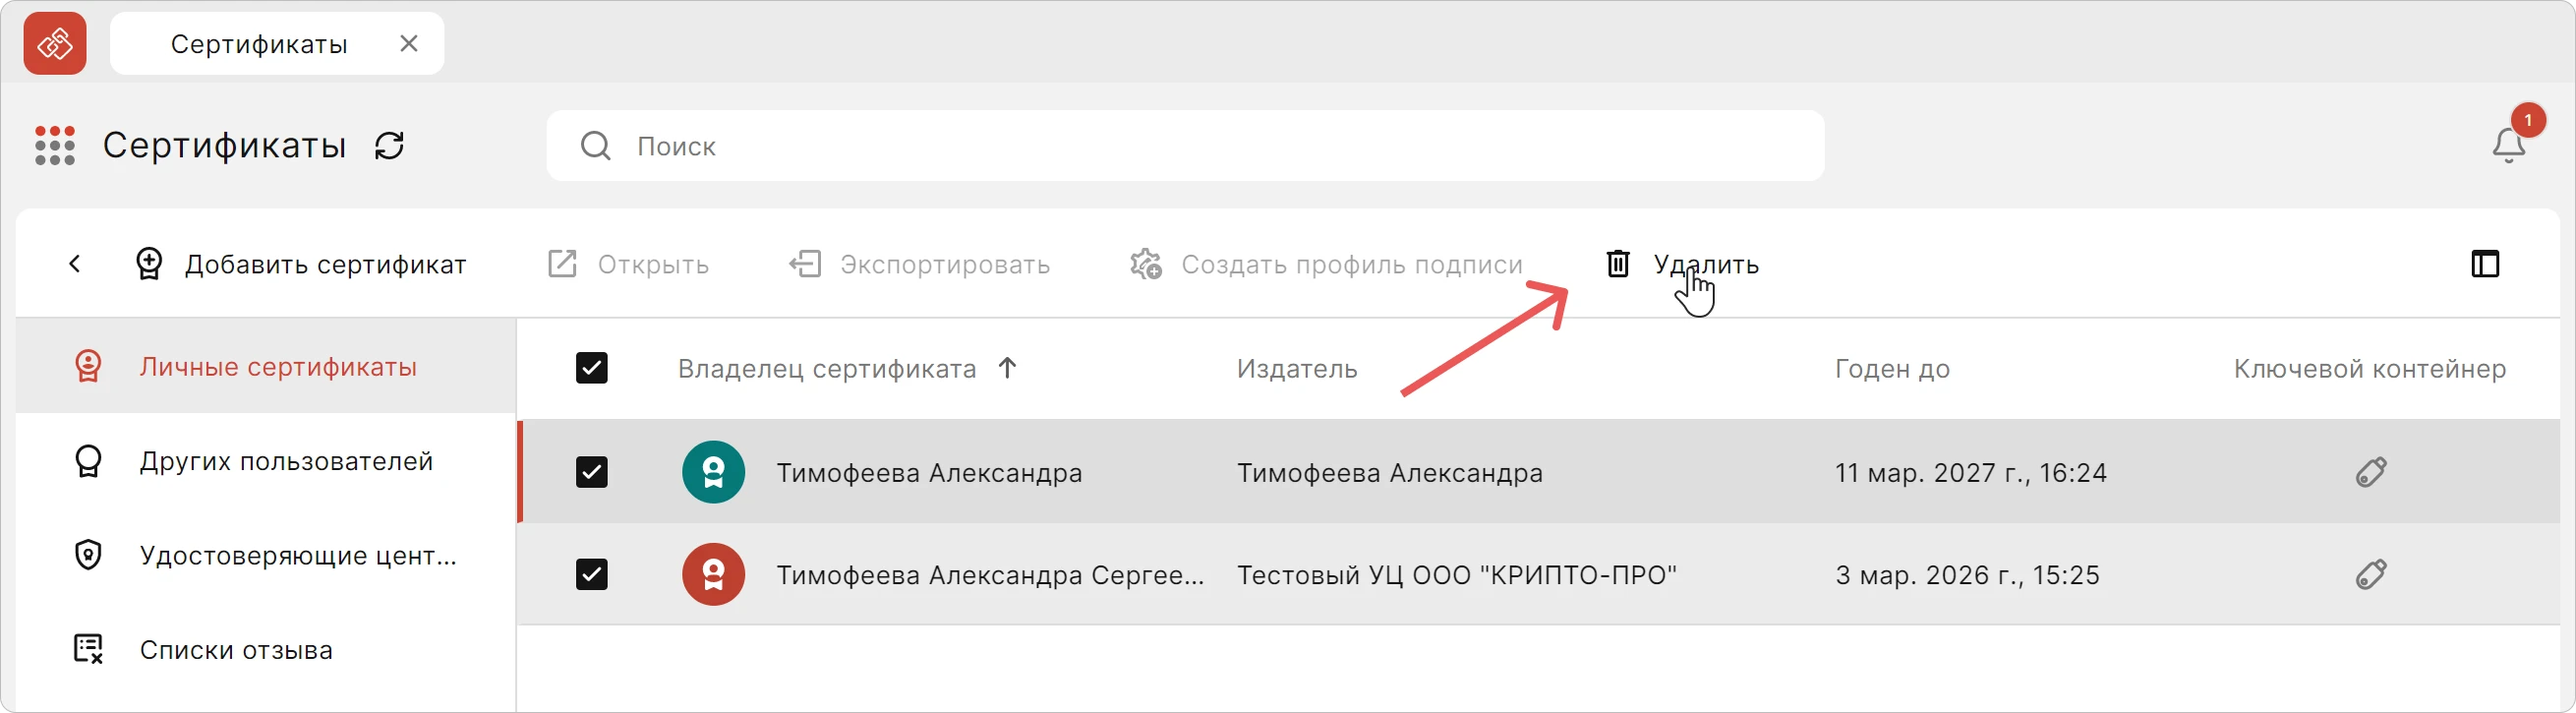Open the apps grid menu icon
The height and width of the screenshot is (713, 2576).
pos(55,145)
